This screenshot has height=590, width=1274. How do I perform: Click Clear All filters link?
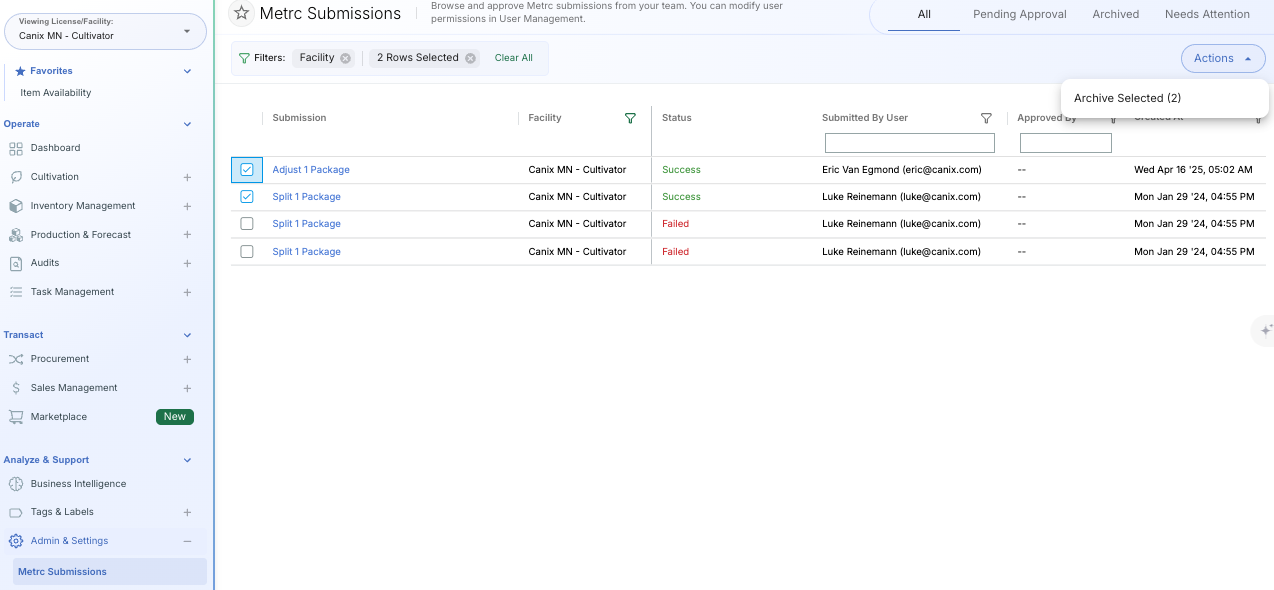pos(514,58)
